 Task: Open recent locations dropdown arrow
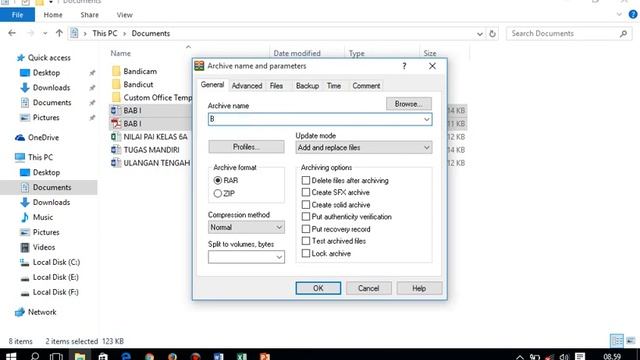click(45, 33)
